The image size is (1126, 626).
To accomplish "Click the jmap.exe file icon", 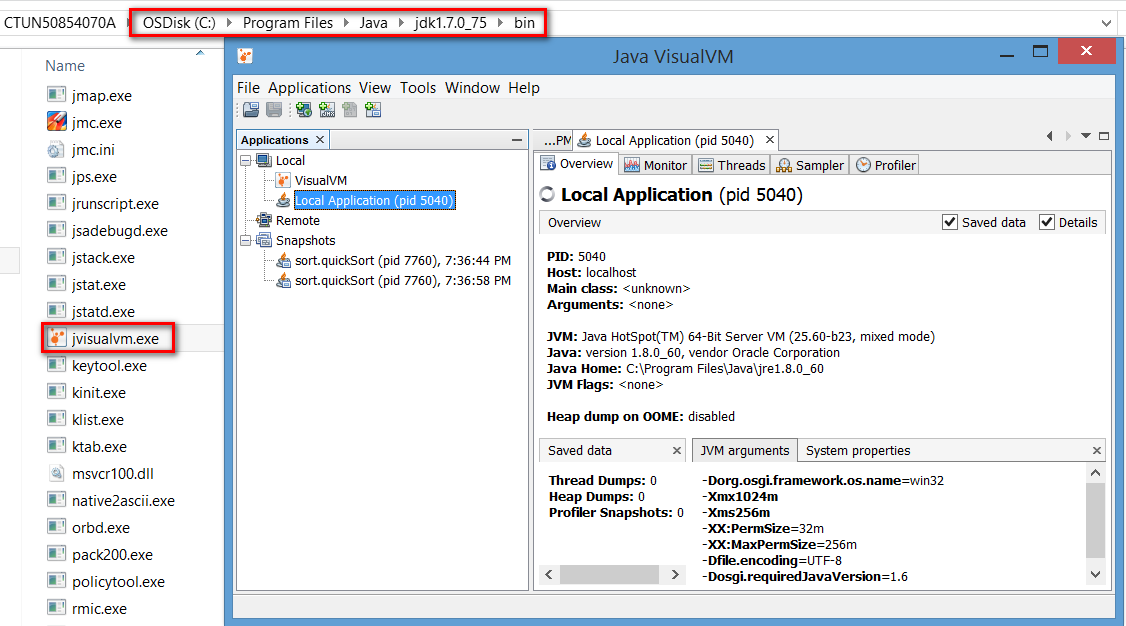I will click(57, 95).
